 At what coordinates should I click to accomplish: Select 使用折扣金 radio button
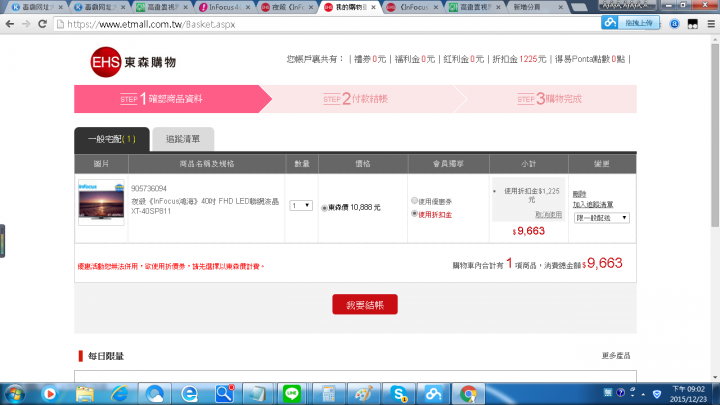[x=414, y=214]
